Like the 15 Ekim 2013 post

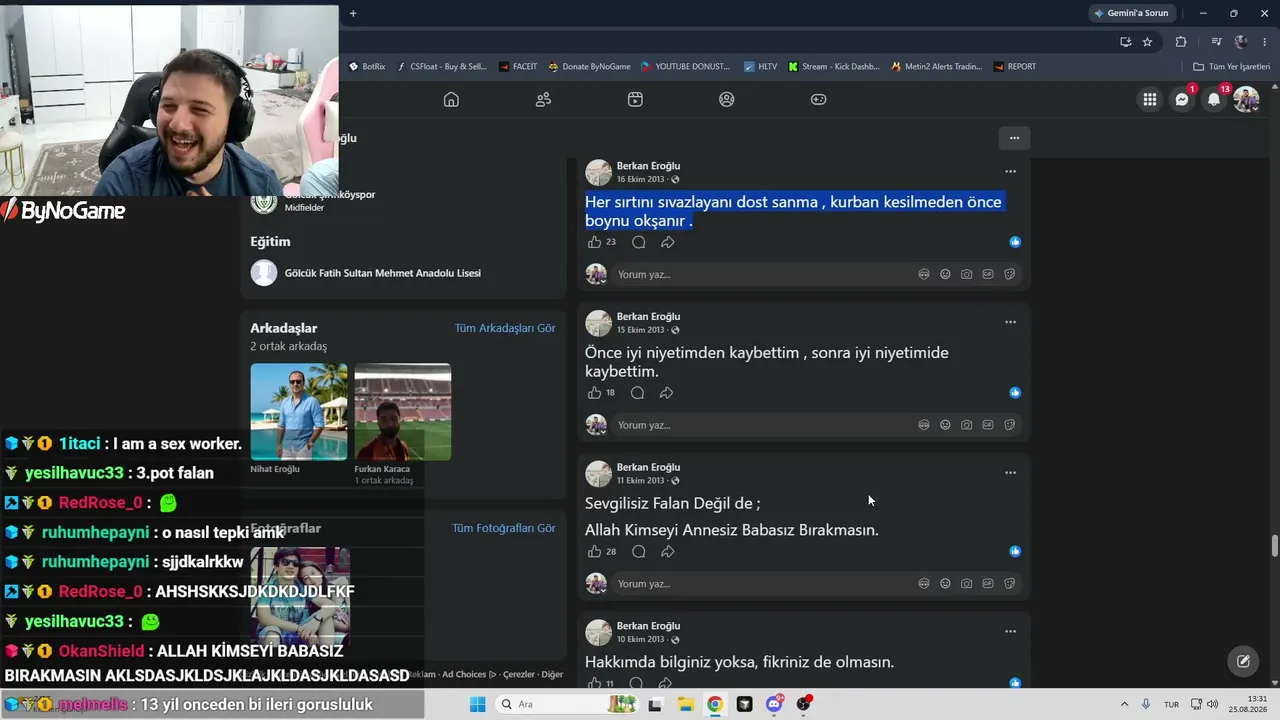click(x=594, y=393)
